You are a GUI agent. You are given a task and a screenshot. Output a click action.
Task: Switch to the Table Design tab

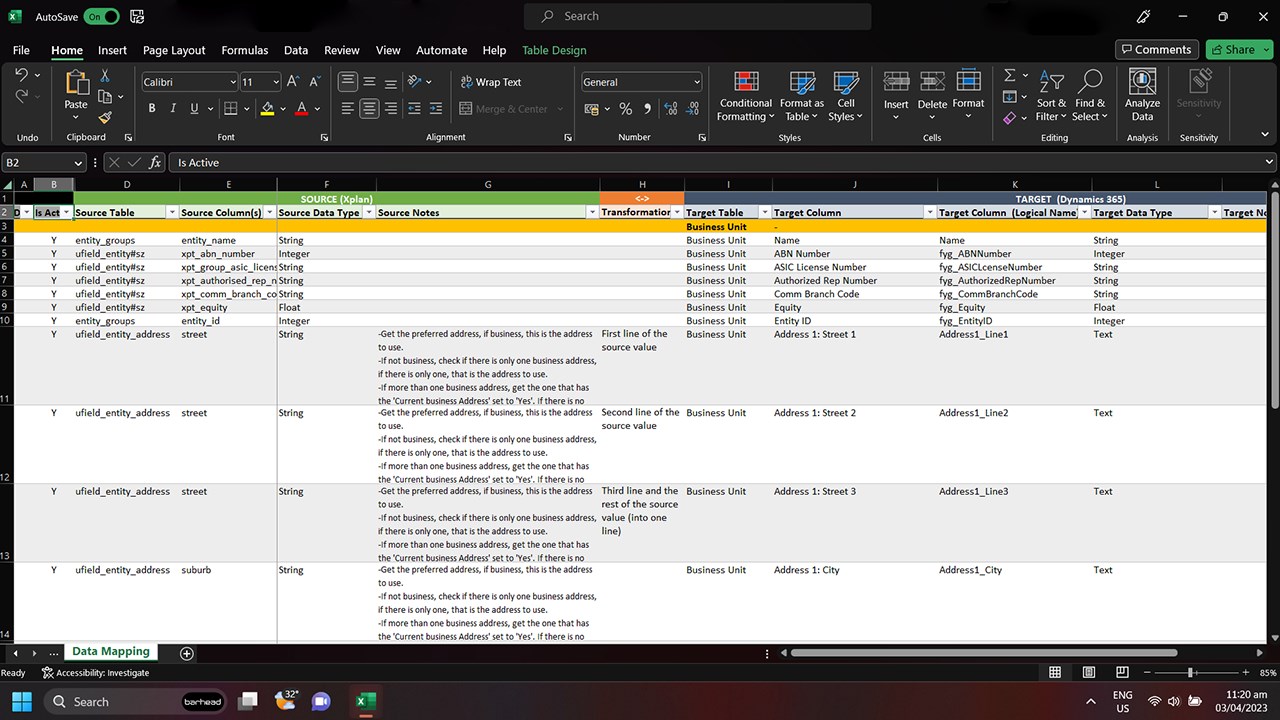[x=554, y=50]
